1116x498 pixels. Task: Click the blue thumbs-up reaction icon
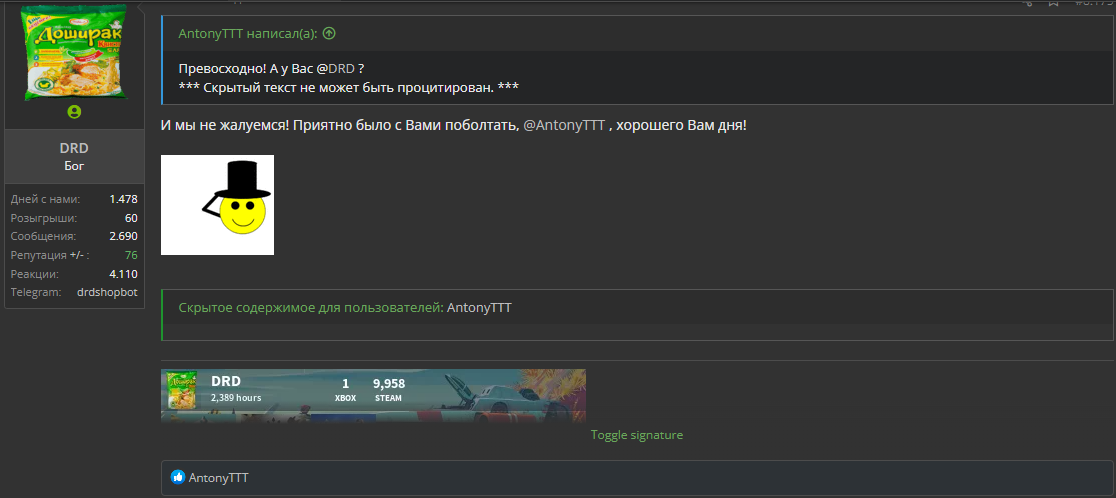pos(177,477)
